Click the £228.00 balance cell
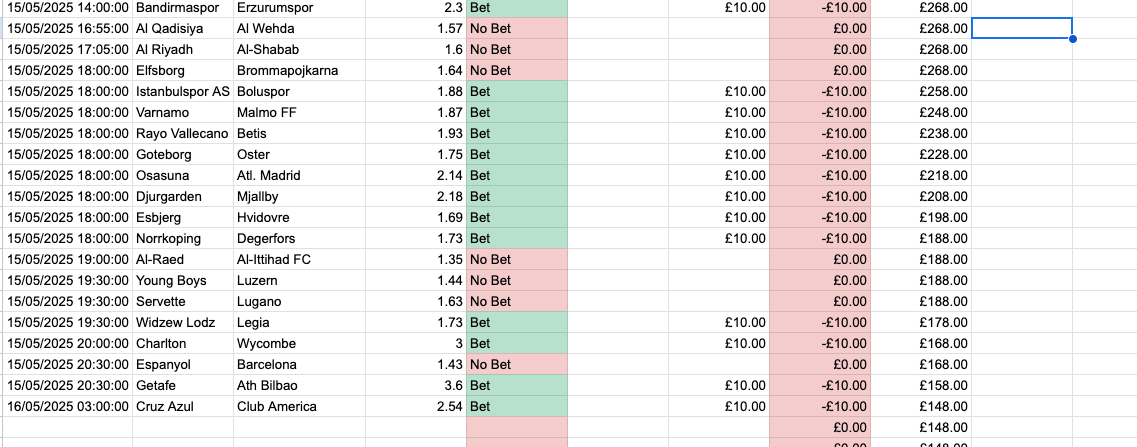The width and height of the screenshot is (1137, 447). tap(920, 154)
